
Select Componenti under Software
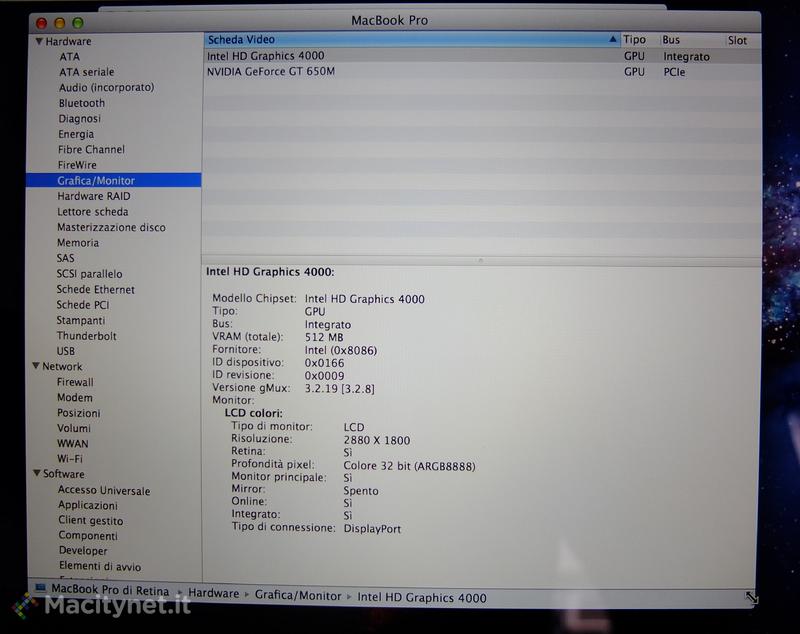click(x=88, y=536)
